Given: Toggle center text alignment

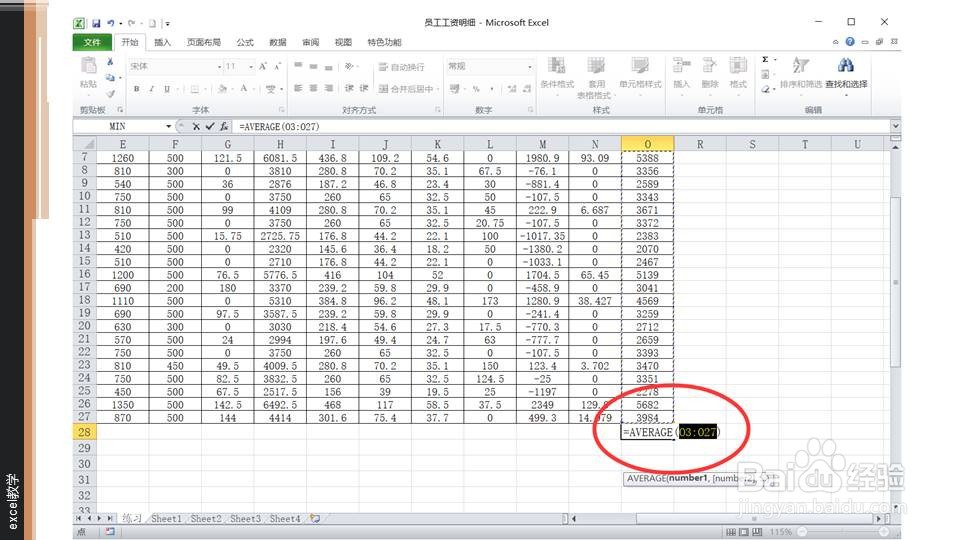Looking at the screenshot, I should pos(313,89).
